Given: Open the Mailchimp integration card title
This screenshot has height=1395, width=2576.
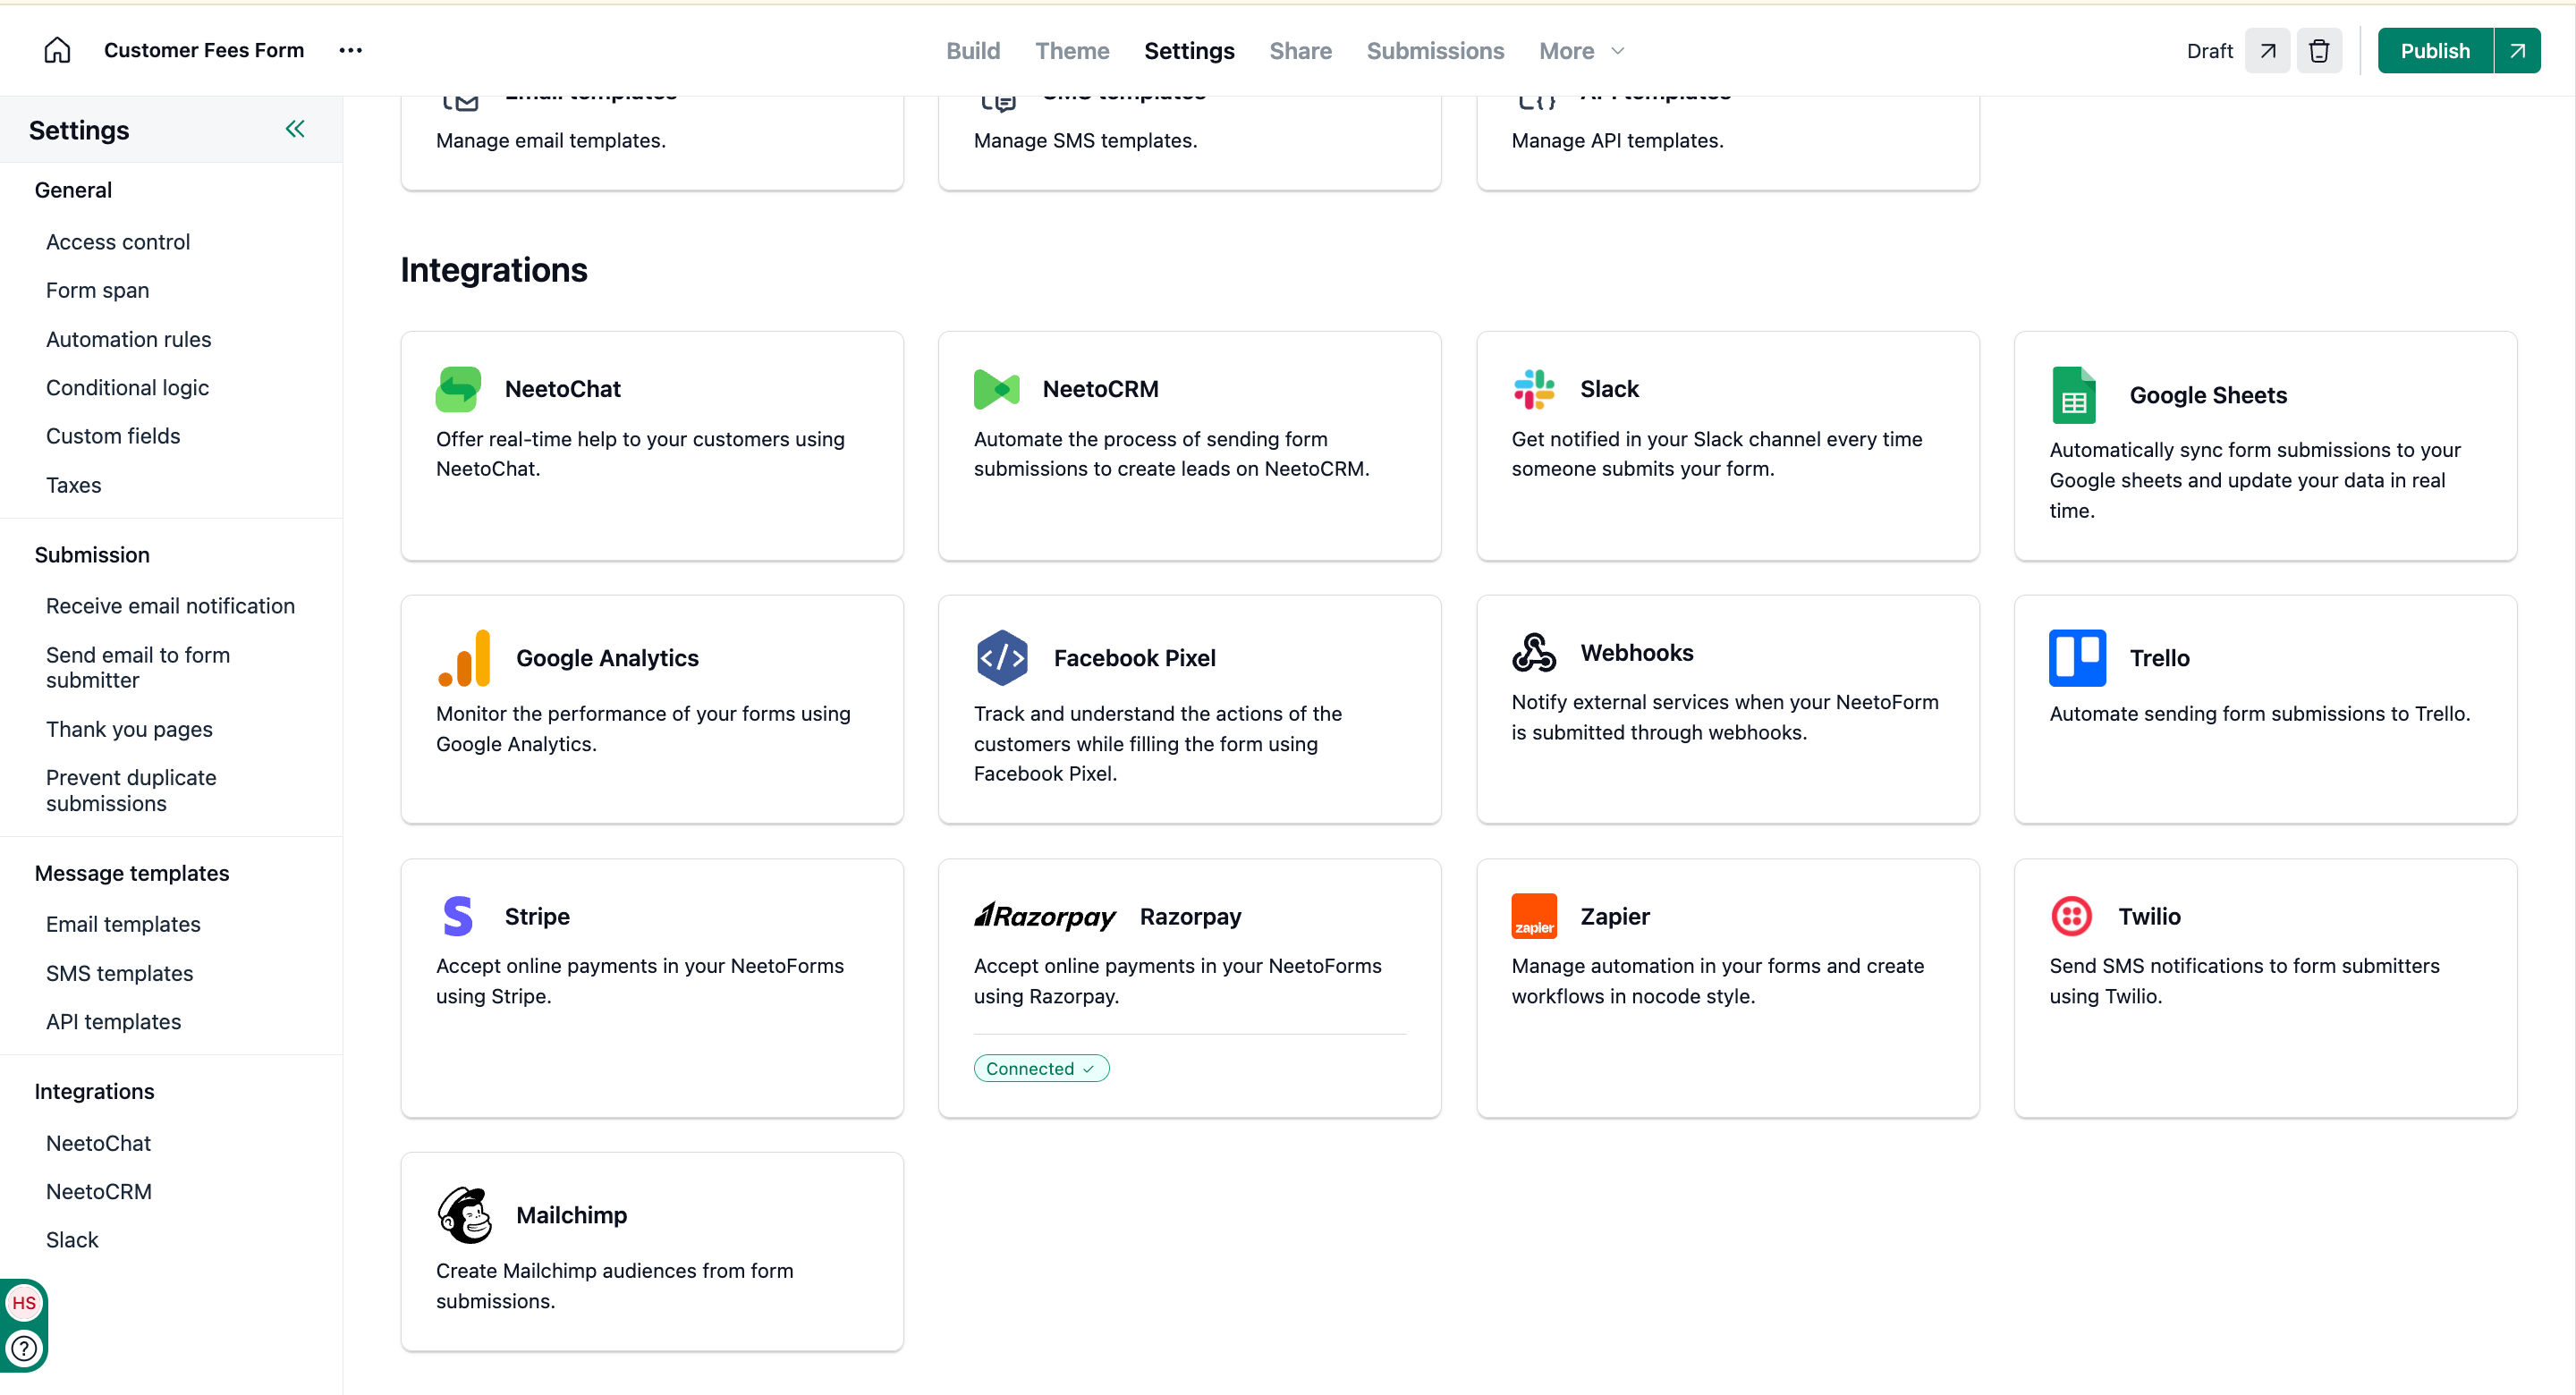Looking at the screenshot, I should pyautogui.click(x=571, y=1215).
